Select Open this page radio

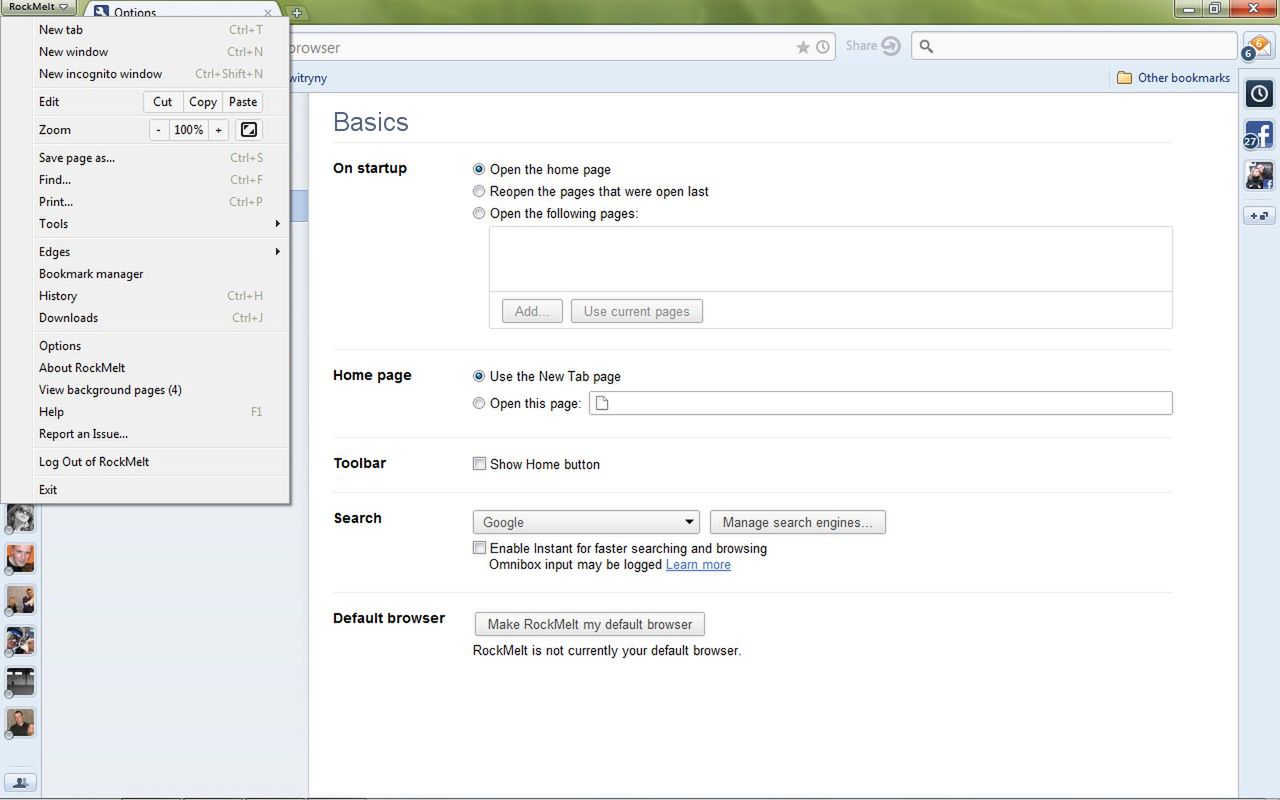pos(479,403)
